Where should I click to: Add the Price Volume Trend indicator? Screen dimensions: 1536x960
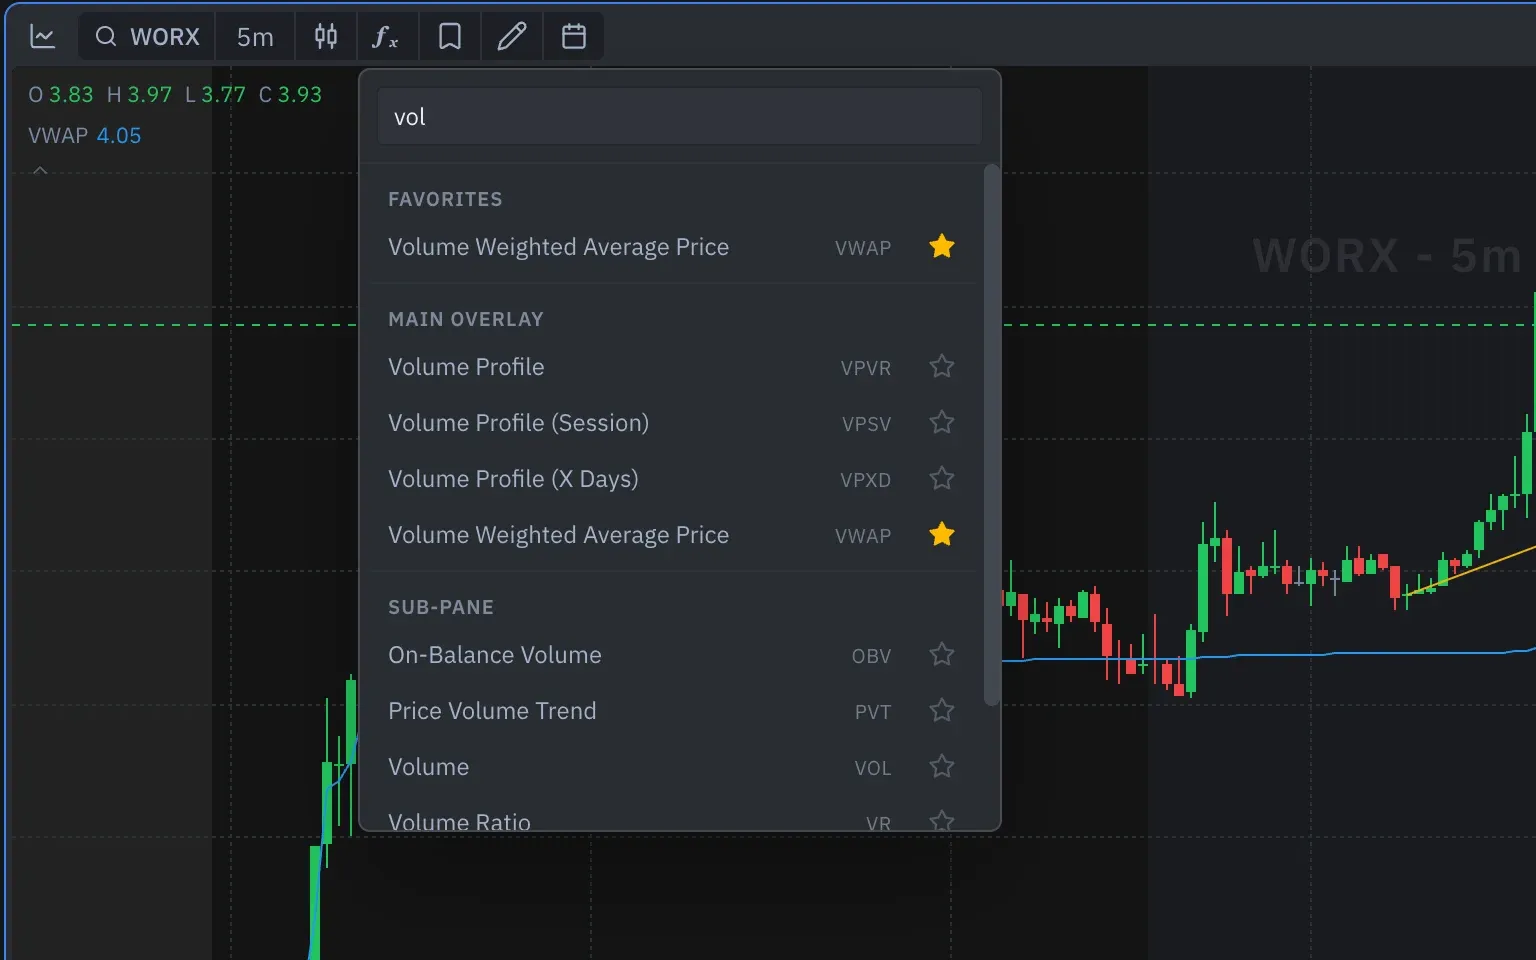pyautogui.click(x=674, y=711)
